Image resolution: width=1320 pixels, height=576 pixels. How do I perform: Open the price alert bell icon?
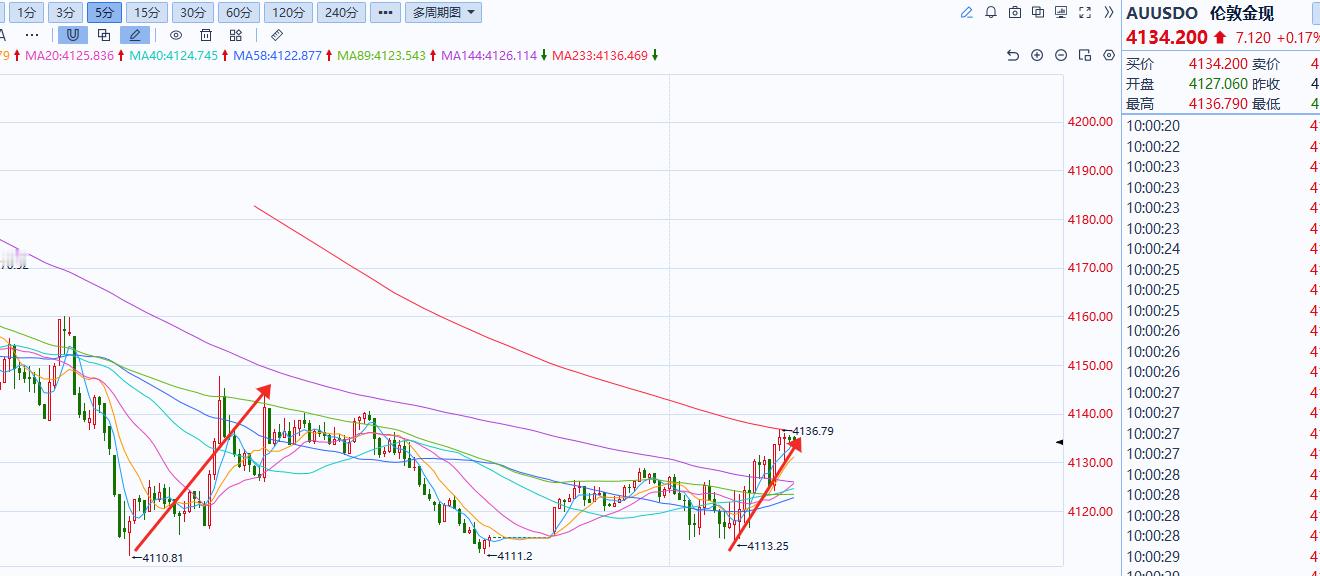click(x=991, y=13)
